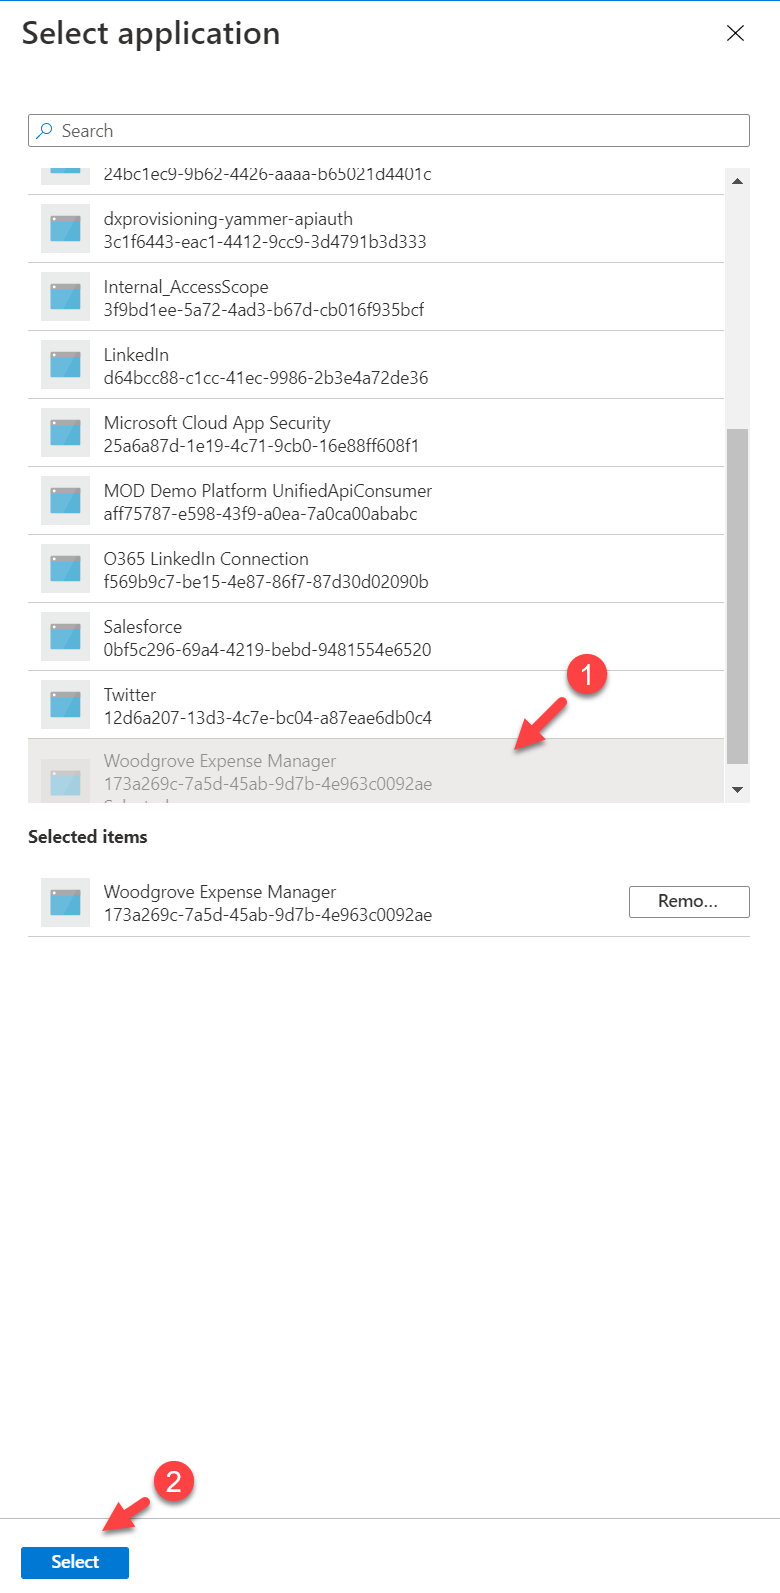Select O365 LinkedIn Connection name
This screenshot has width=780, height=1593.
tap(206, 559)
